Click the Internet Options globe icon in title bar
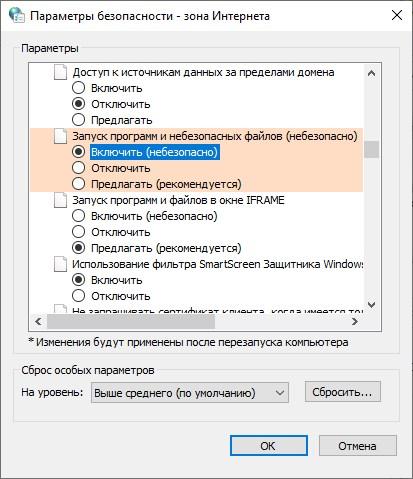This screenshot has height=479, width=413. point(17,15)
